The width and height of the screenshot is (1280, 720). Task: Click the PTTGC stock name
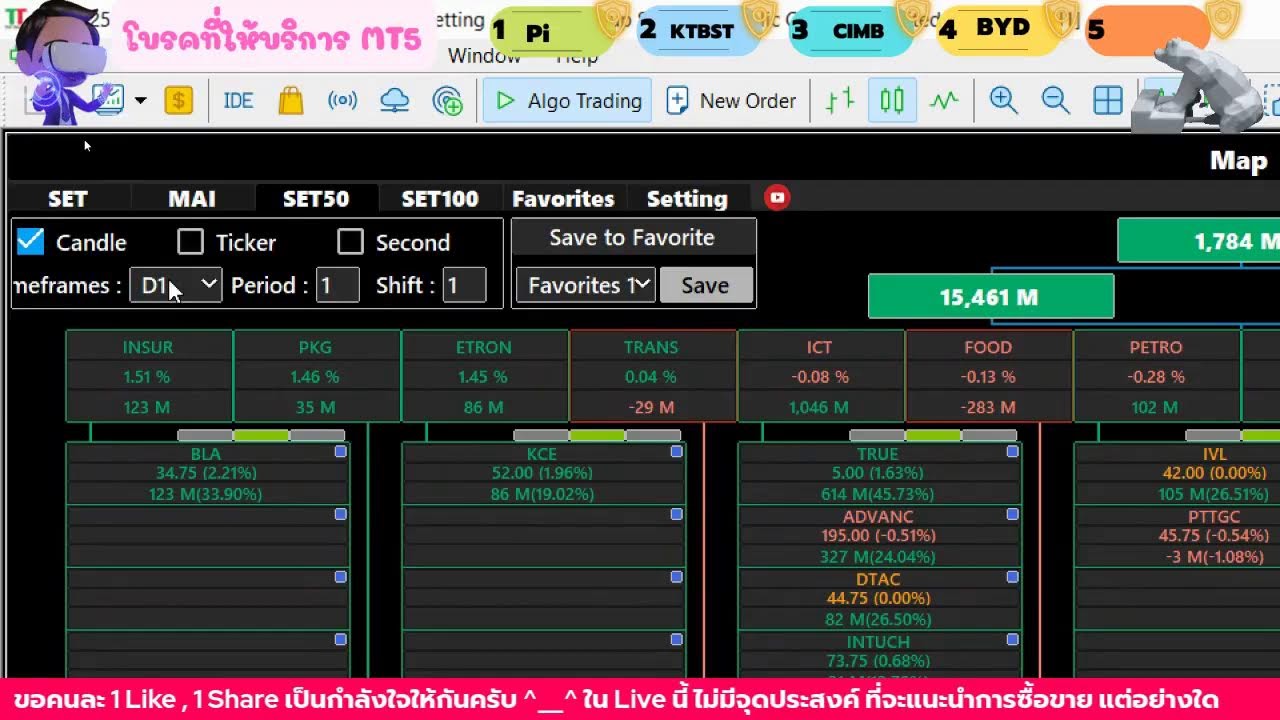1214,517
